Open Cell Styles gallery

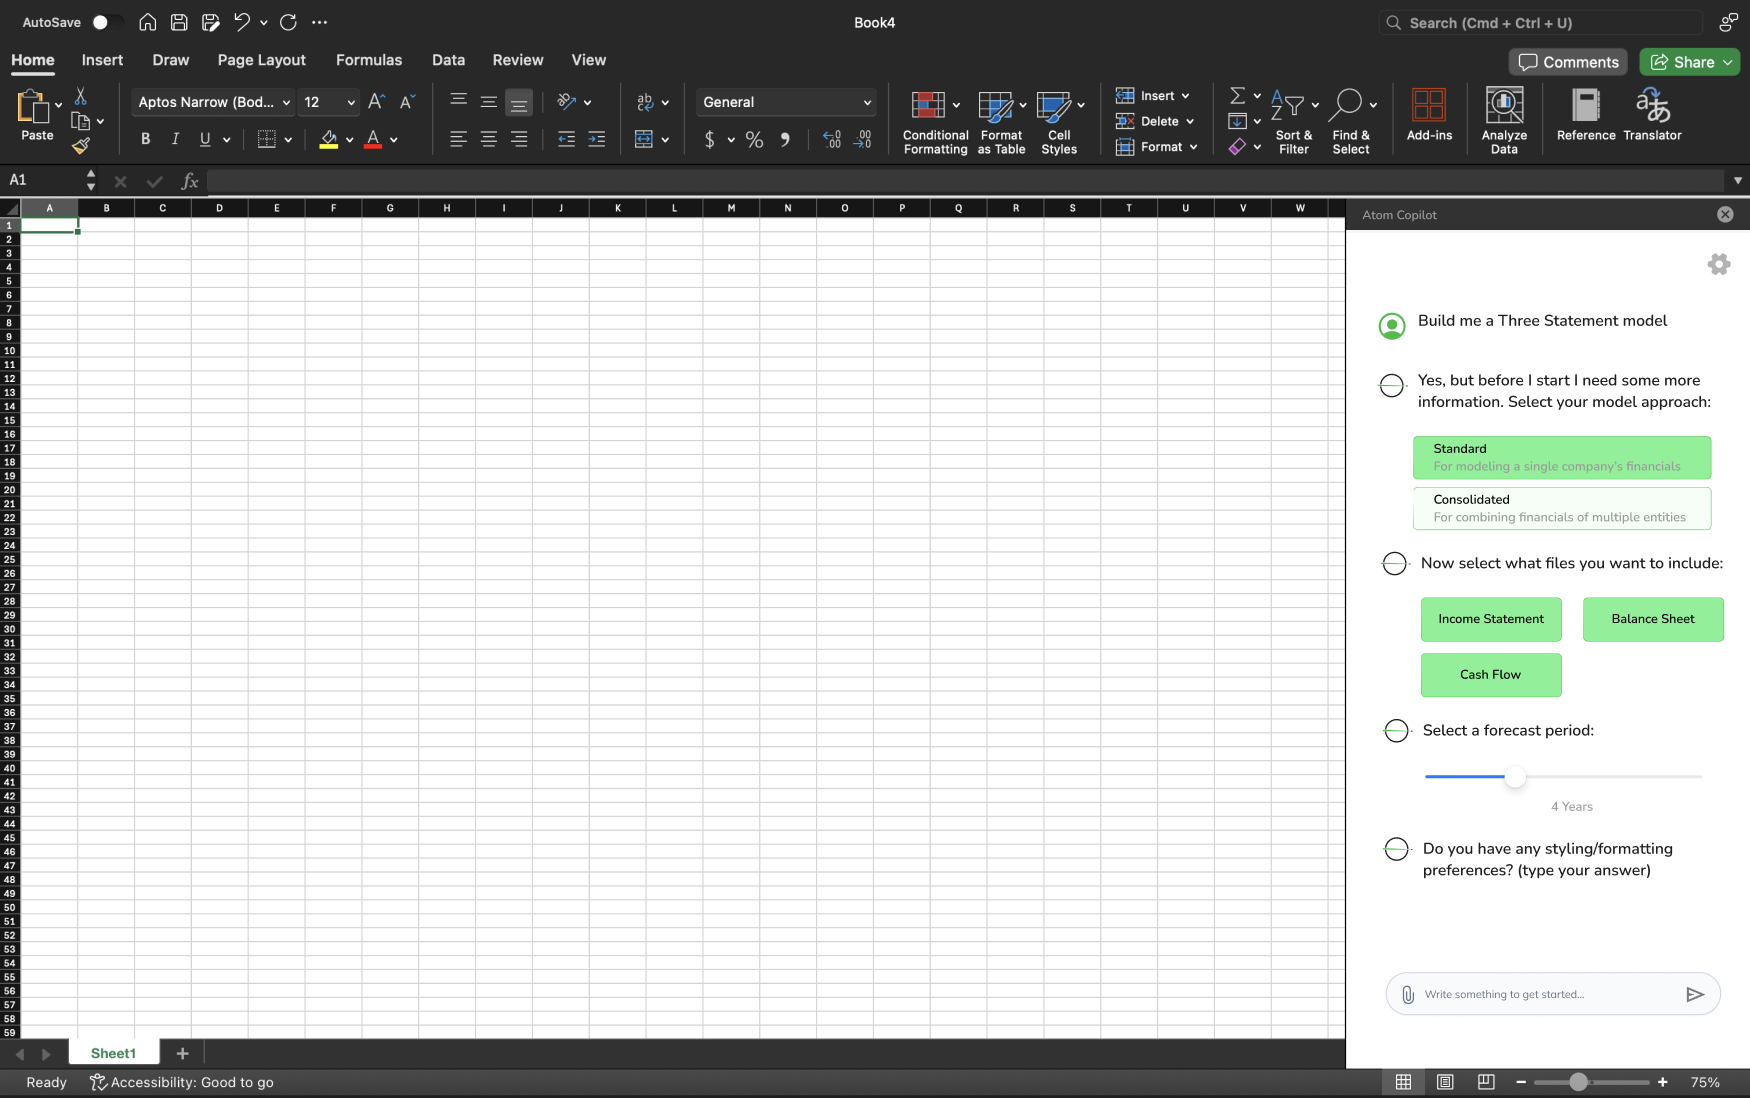[1059, 122]
